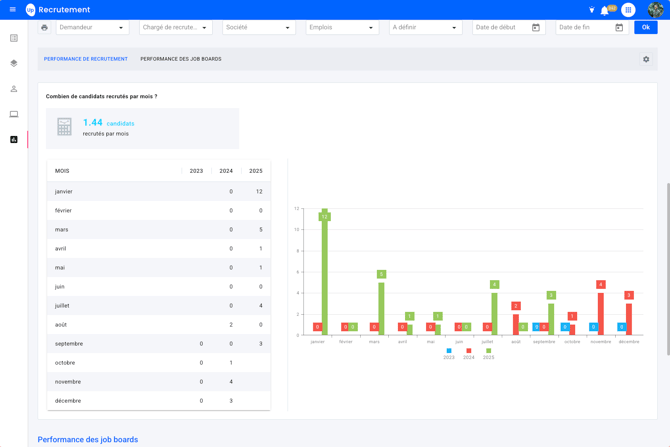
Task: Toggle the 2025 series in chart legend
Action: point(488,353)
